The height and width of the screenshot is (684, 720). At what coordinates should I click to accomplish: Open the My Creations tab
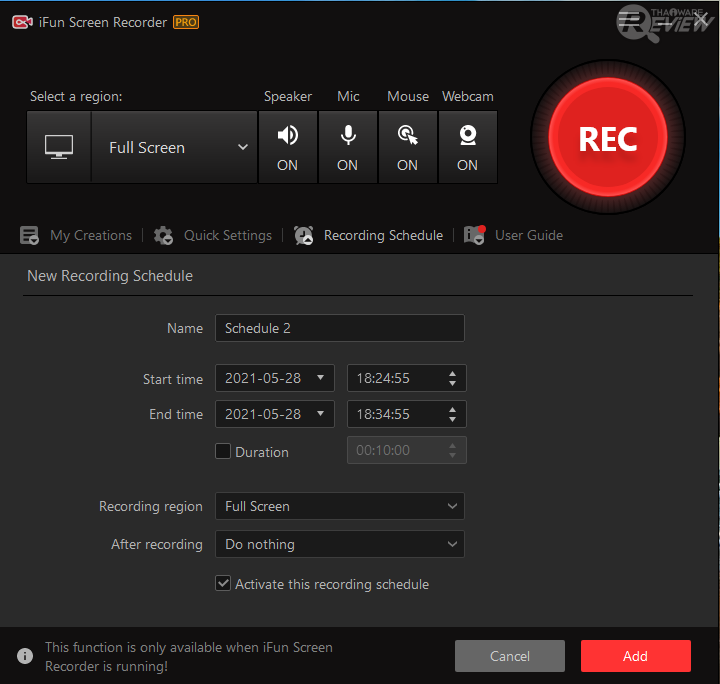pos(91,235)
